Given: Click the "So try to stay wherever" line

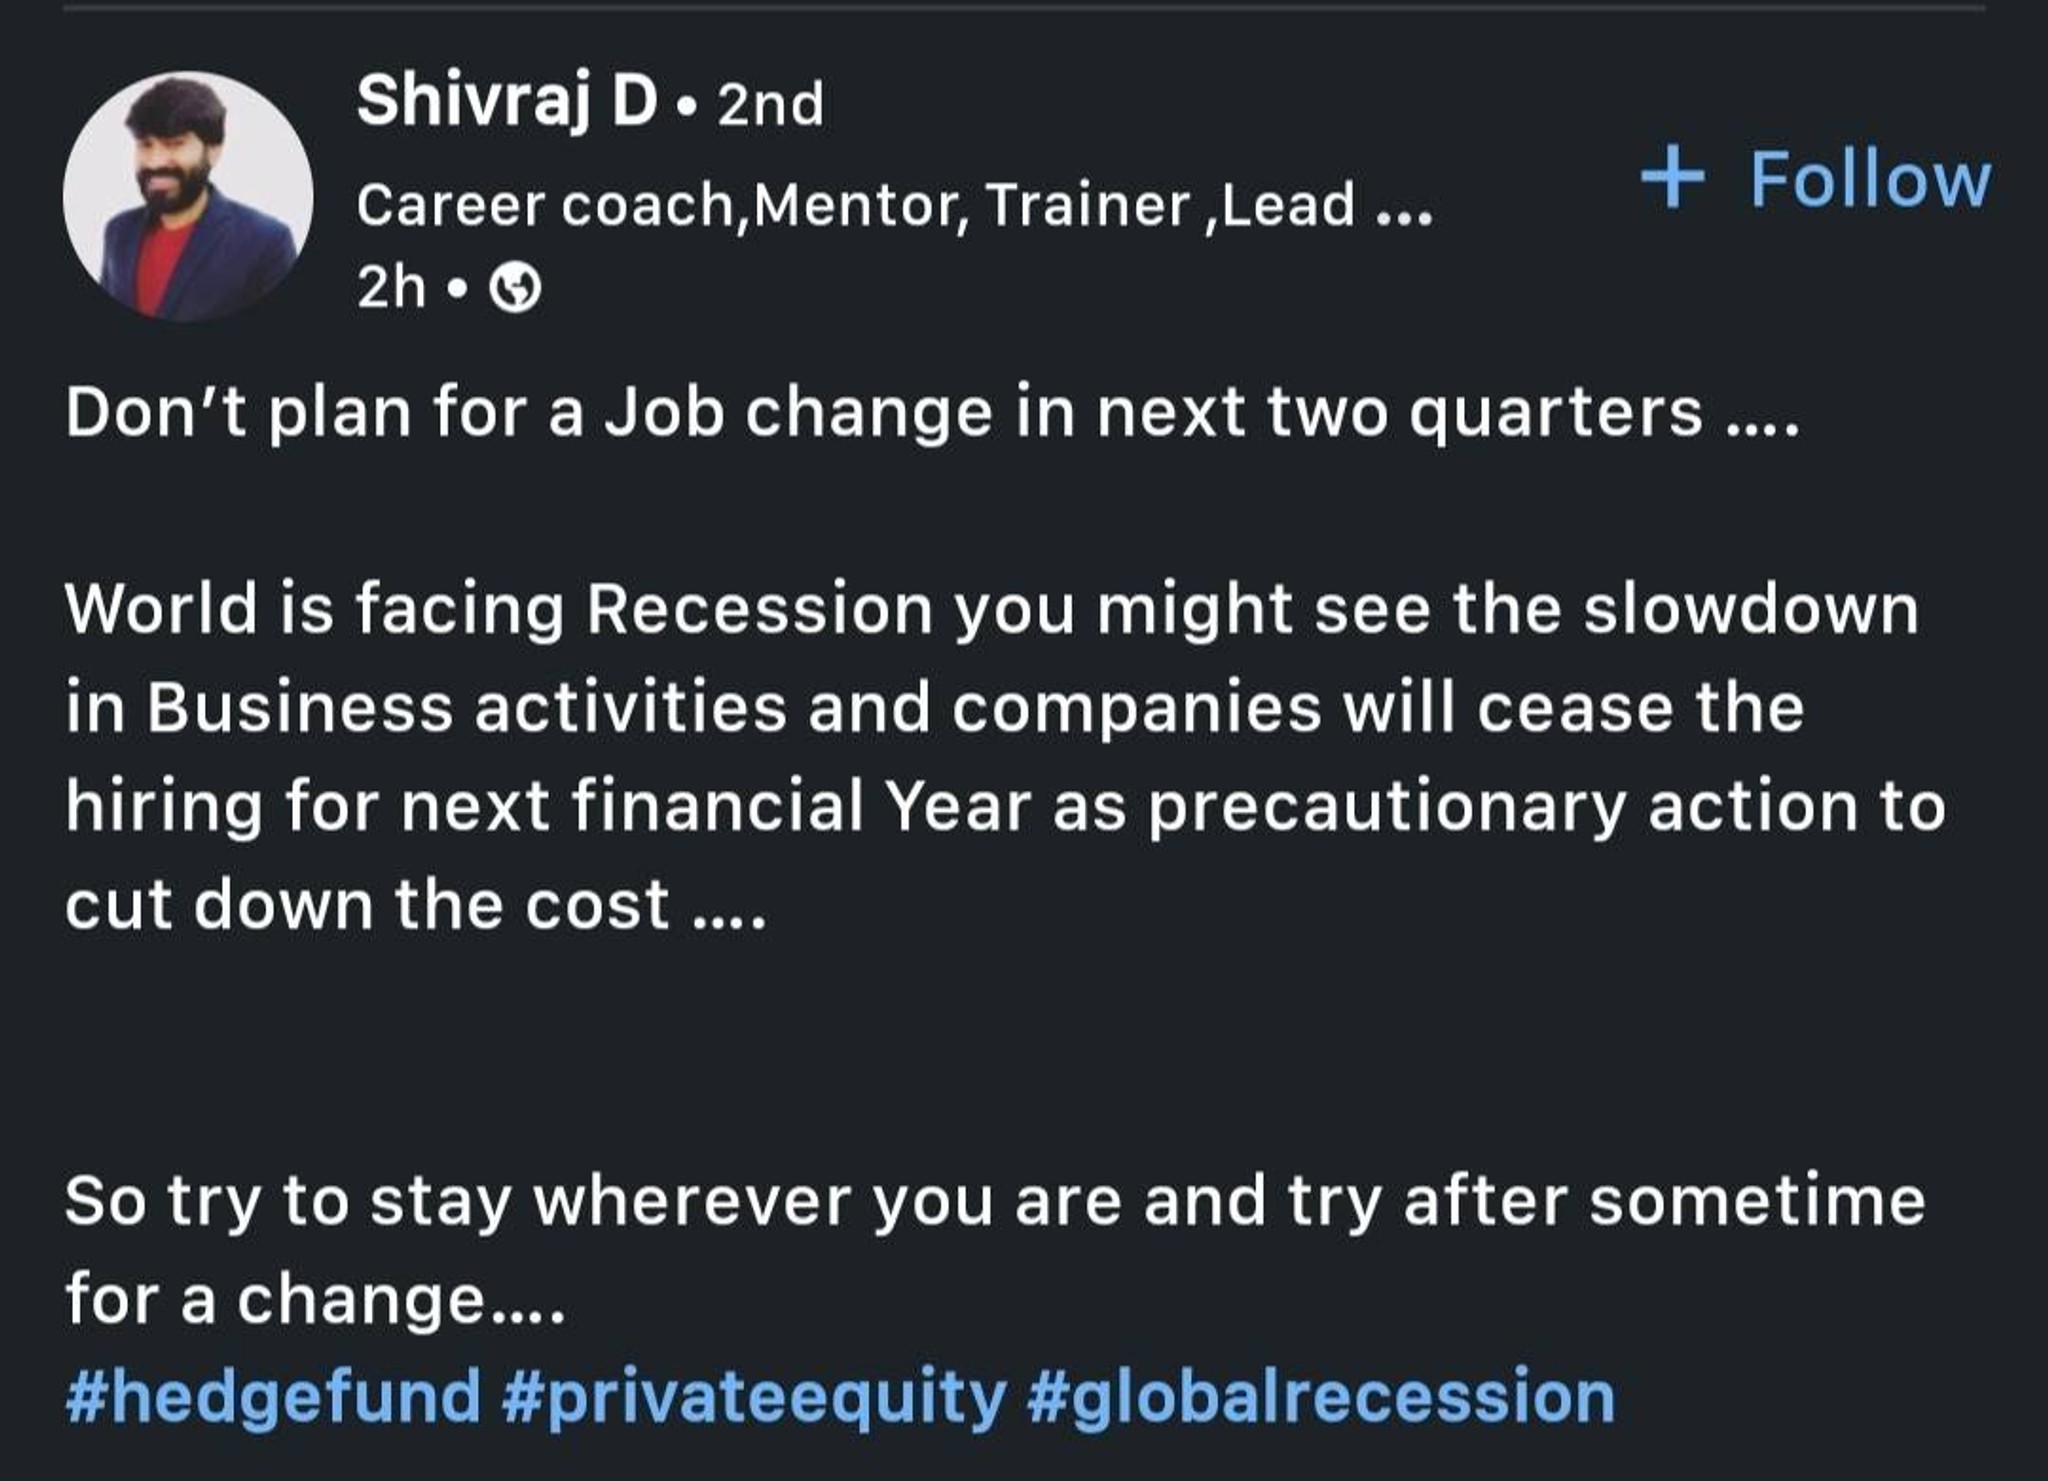Looking at the screenshot, I should tap(995, 1201).
